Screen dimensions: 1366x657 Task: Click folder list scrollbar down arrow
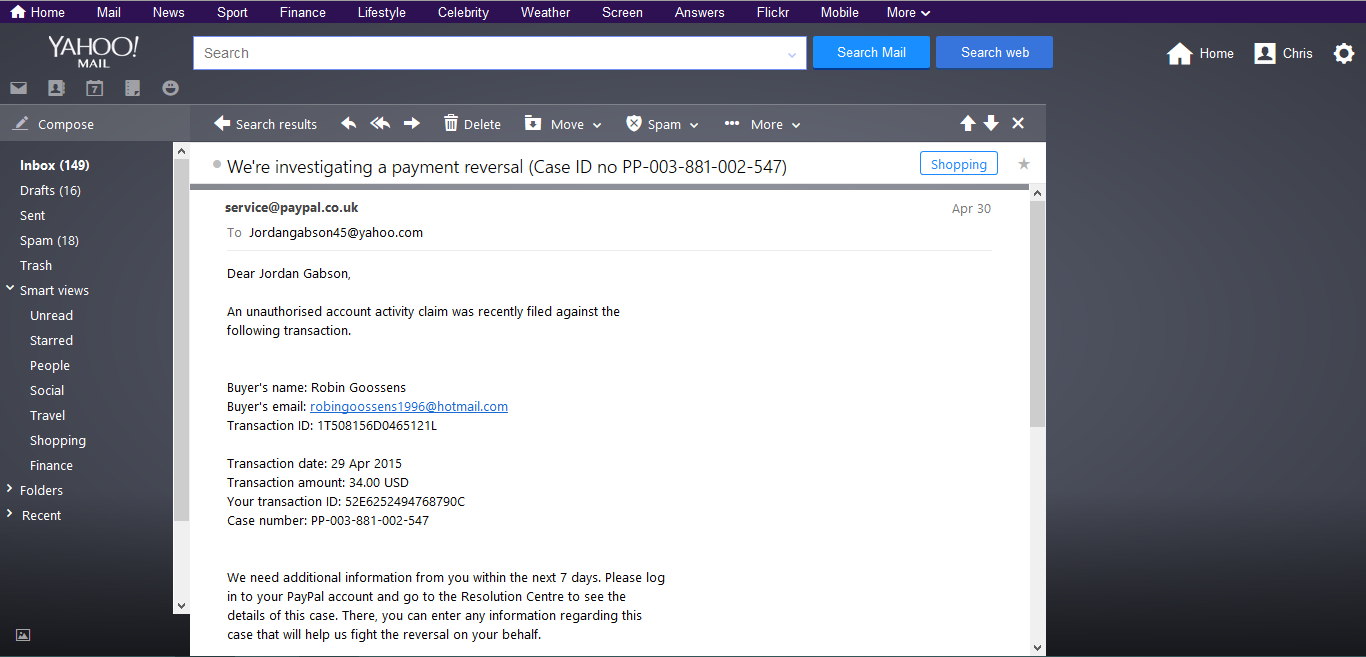point(181,605)
